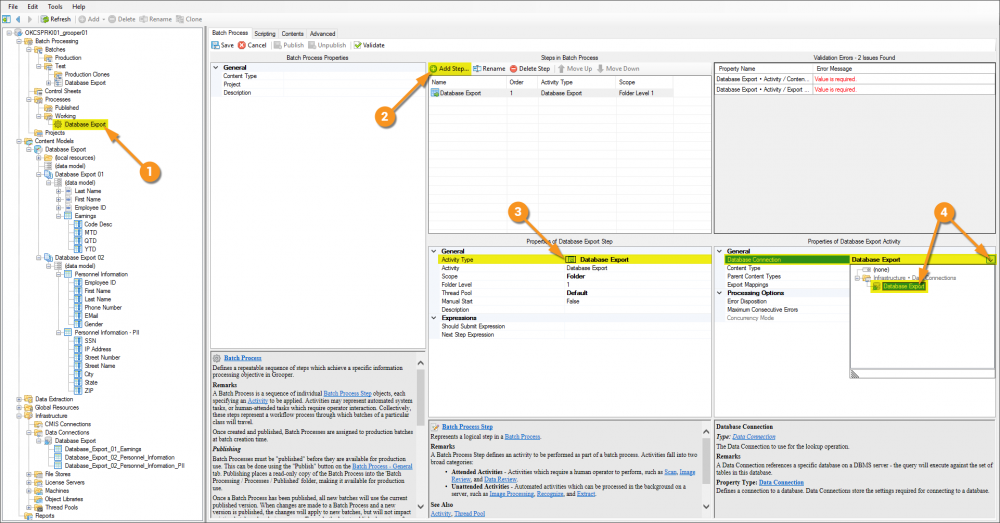Click the forward navigation arrow icon

[29, 19]
